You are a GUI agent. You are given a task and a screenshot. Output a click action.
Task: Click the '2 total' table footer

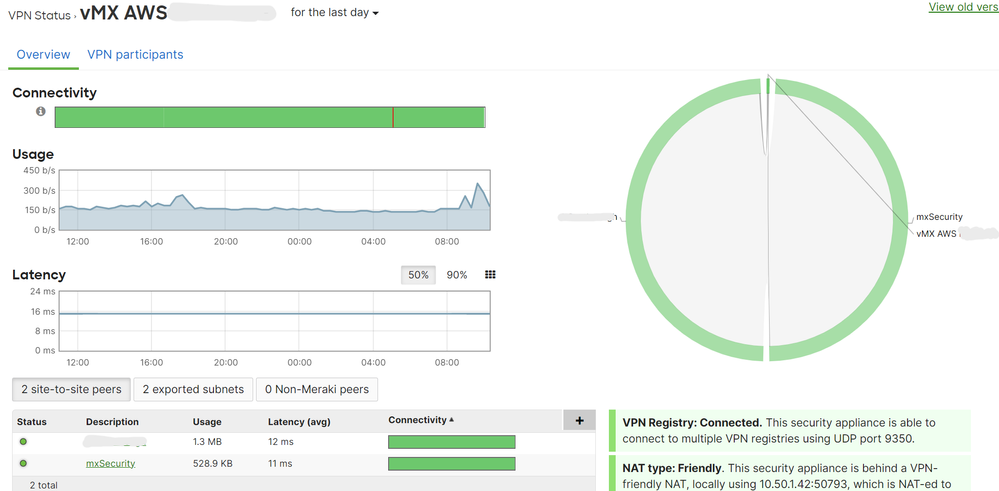click(x=43, y=485)
